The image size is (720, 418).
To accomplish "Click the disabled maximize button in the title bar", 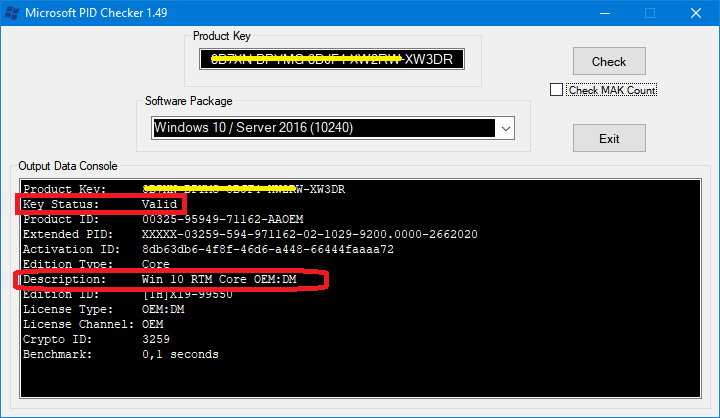I will coord(650,13).
